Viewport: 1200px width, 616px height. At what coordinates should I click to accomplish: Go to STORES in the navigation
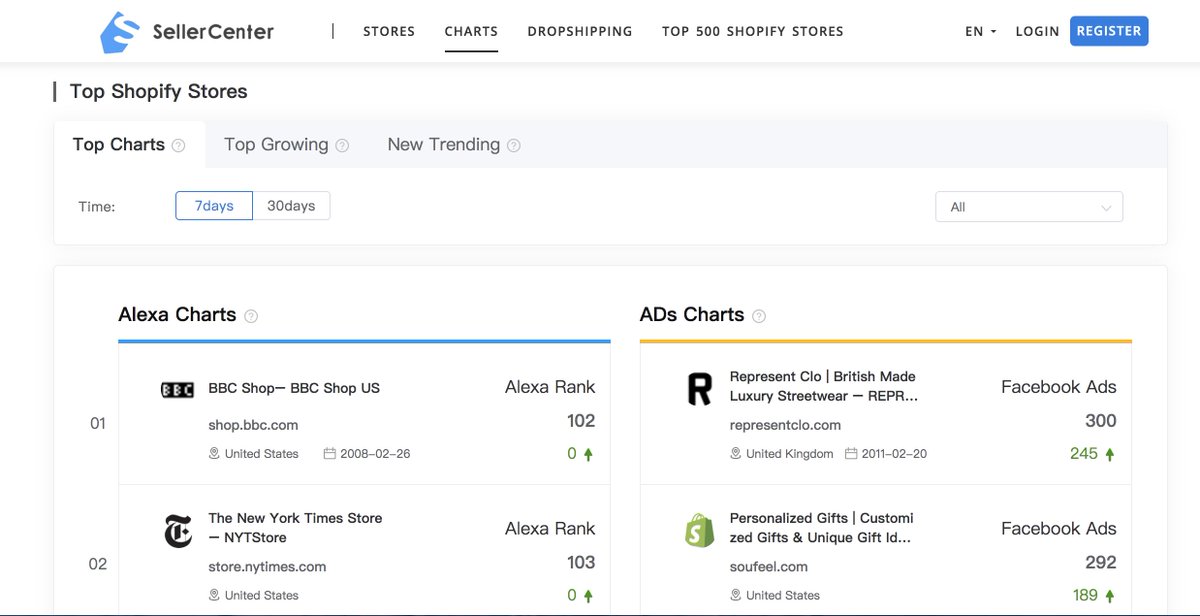[389, 31]
